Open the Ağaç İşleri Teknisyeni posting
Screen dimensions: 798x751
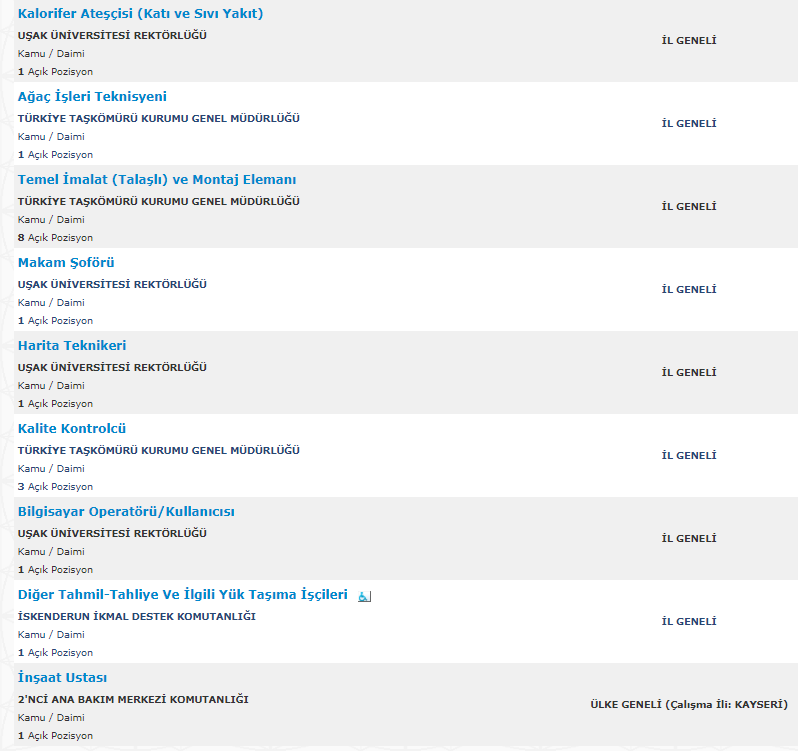click(x=92, y=97)
